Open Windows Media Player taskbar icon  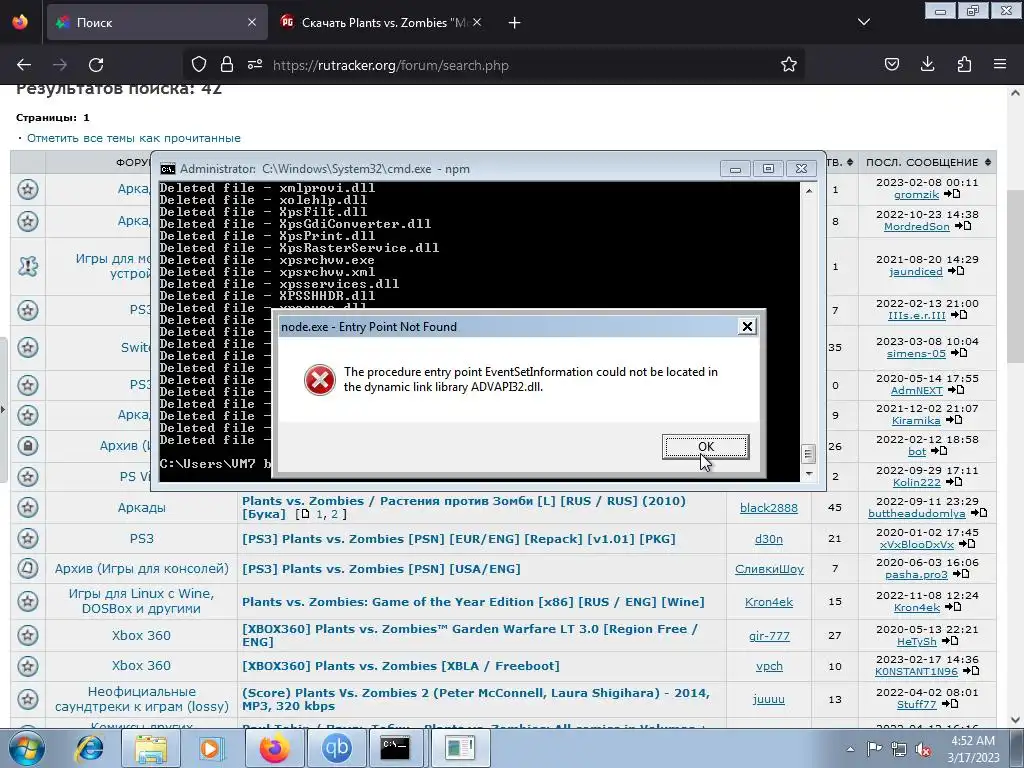tap(212, 748)
